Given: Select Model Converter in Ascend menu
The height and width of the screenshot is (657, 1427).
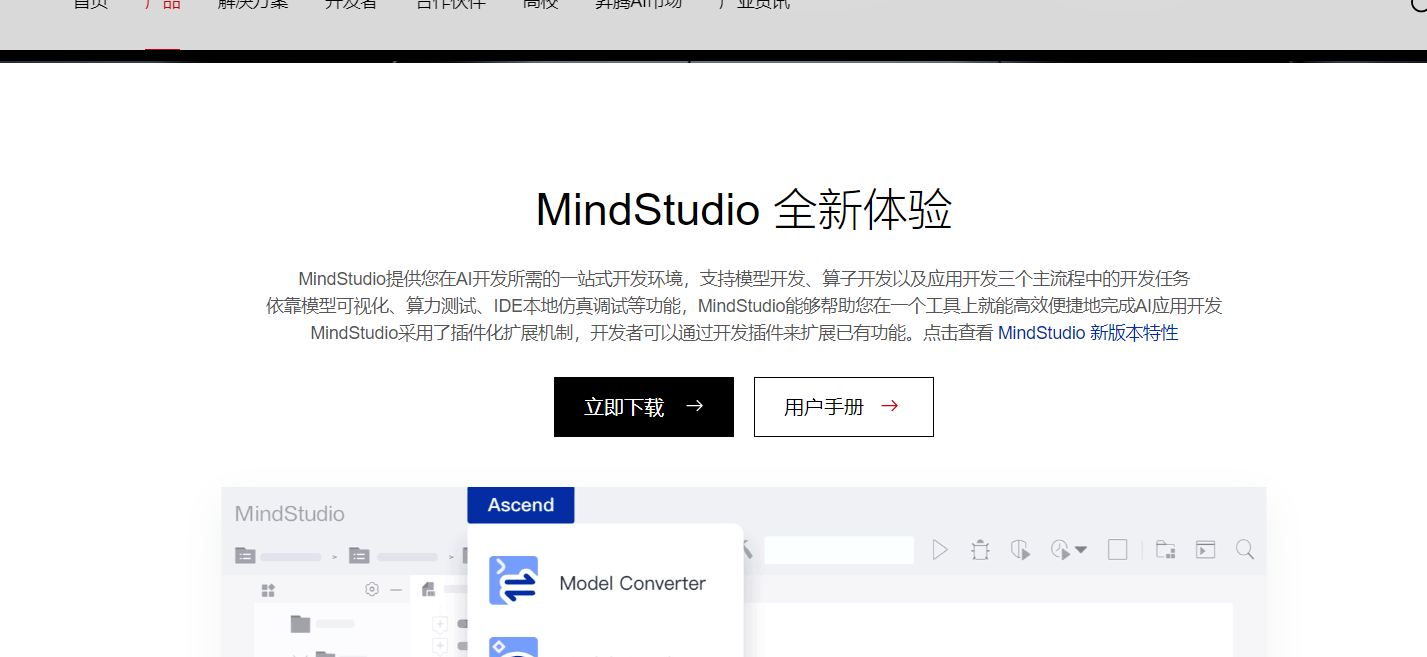Looking at the screenshot, I should [632, 583].
